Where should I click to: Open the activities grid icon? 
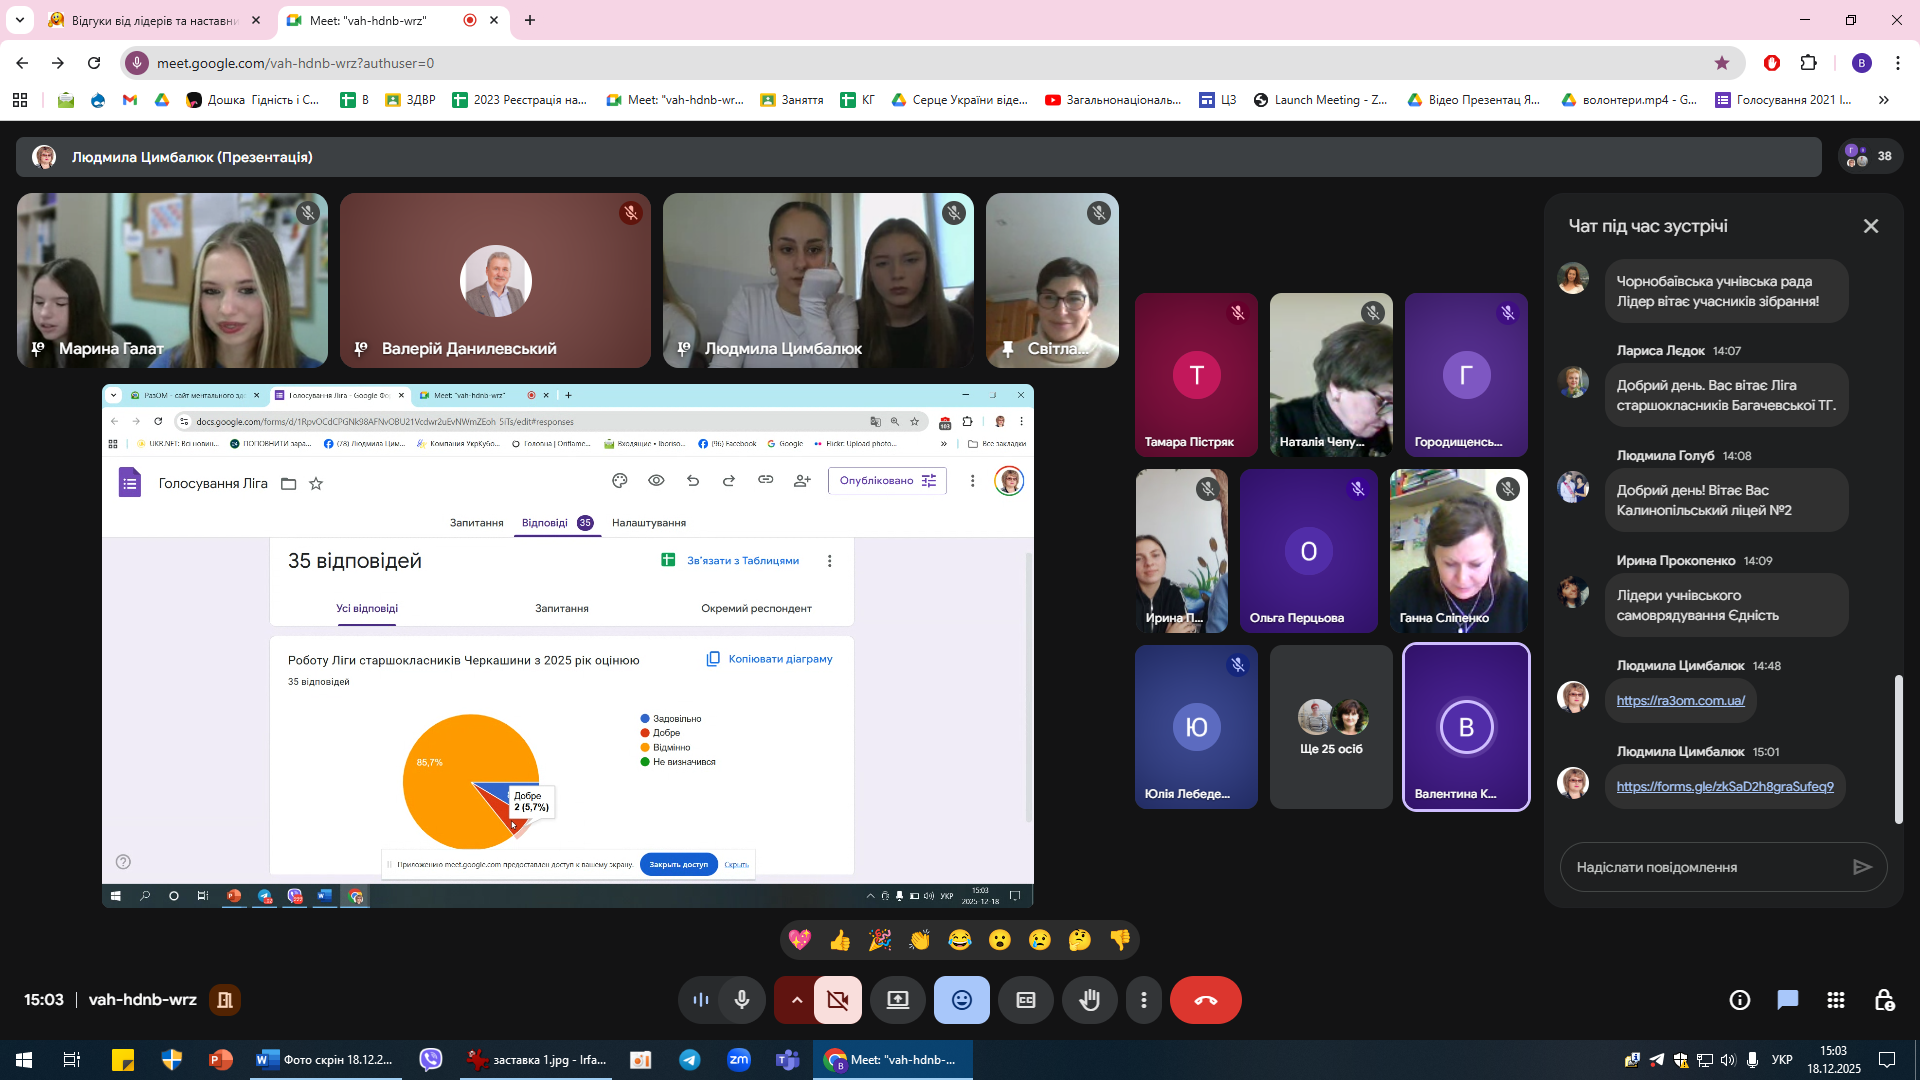[x=1835, y=1000]
